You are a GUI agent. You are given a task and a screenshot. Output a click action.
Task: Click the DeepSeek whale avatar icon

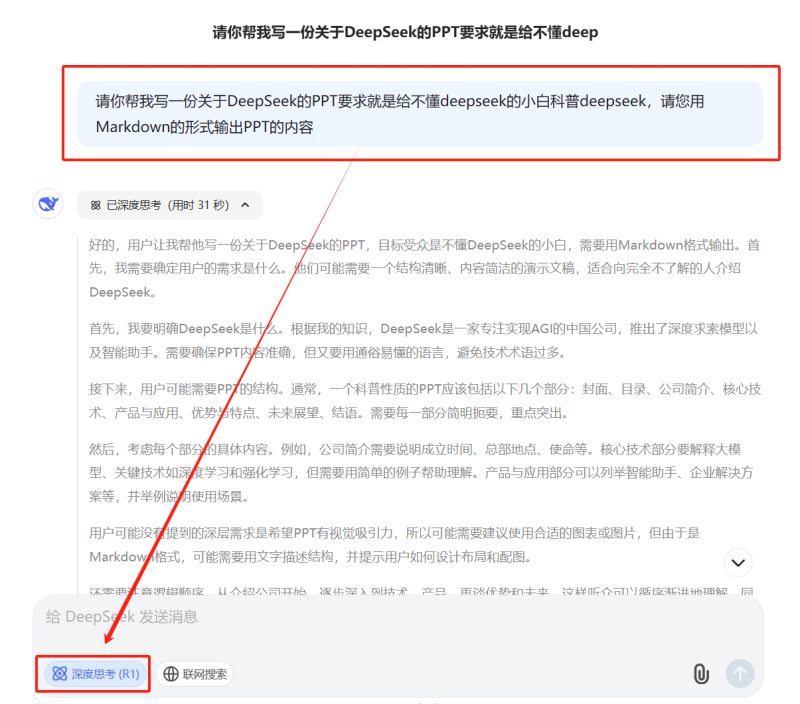click(46, 204)
